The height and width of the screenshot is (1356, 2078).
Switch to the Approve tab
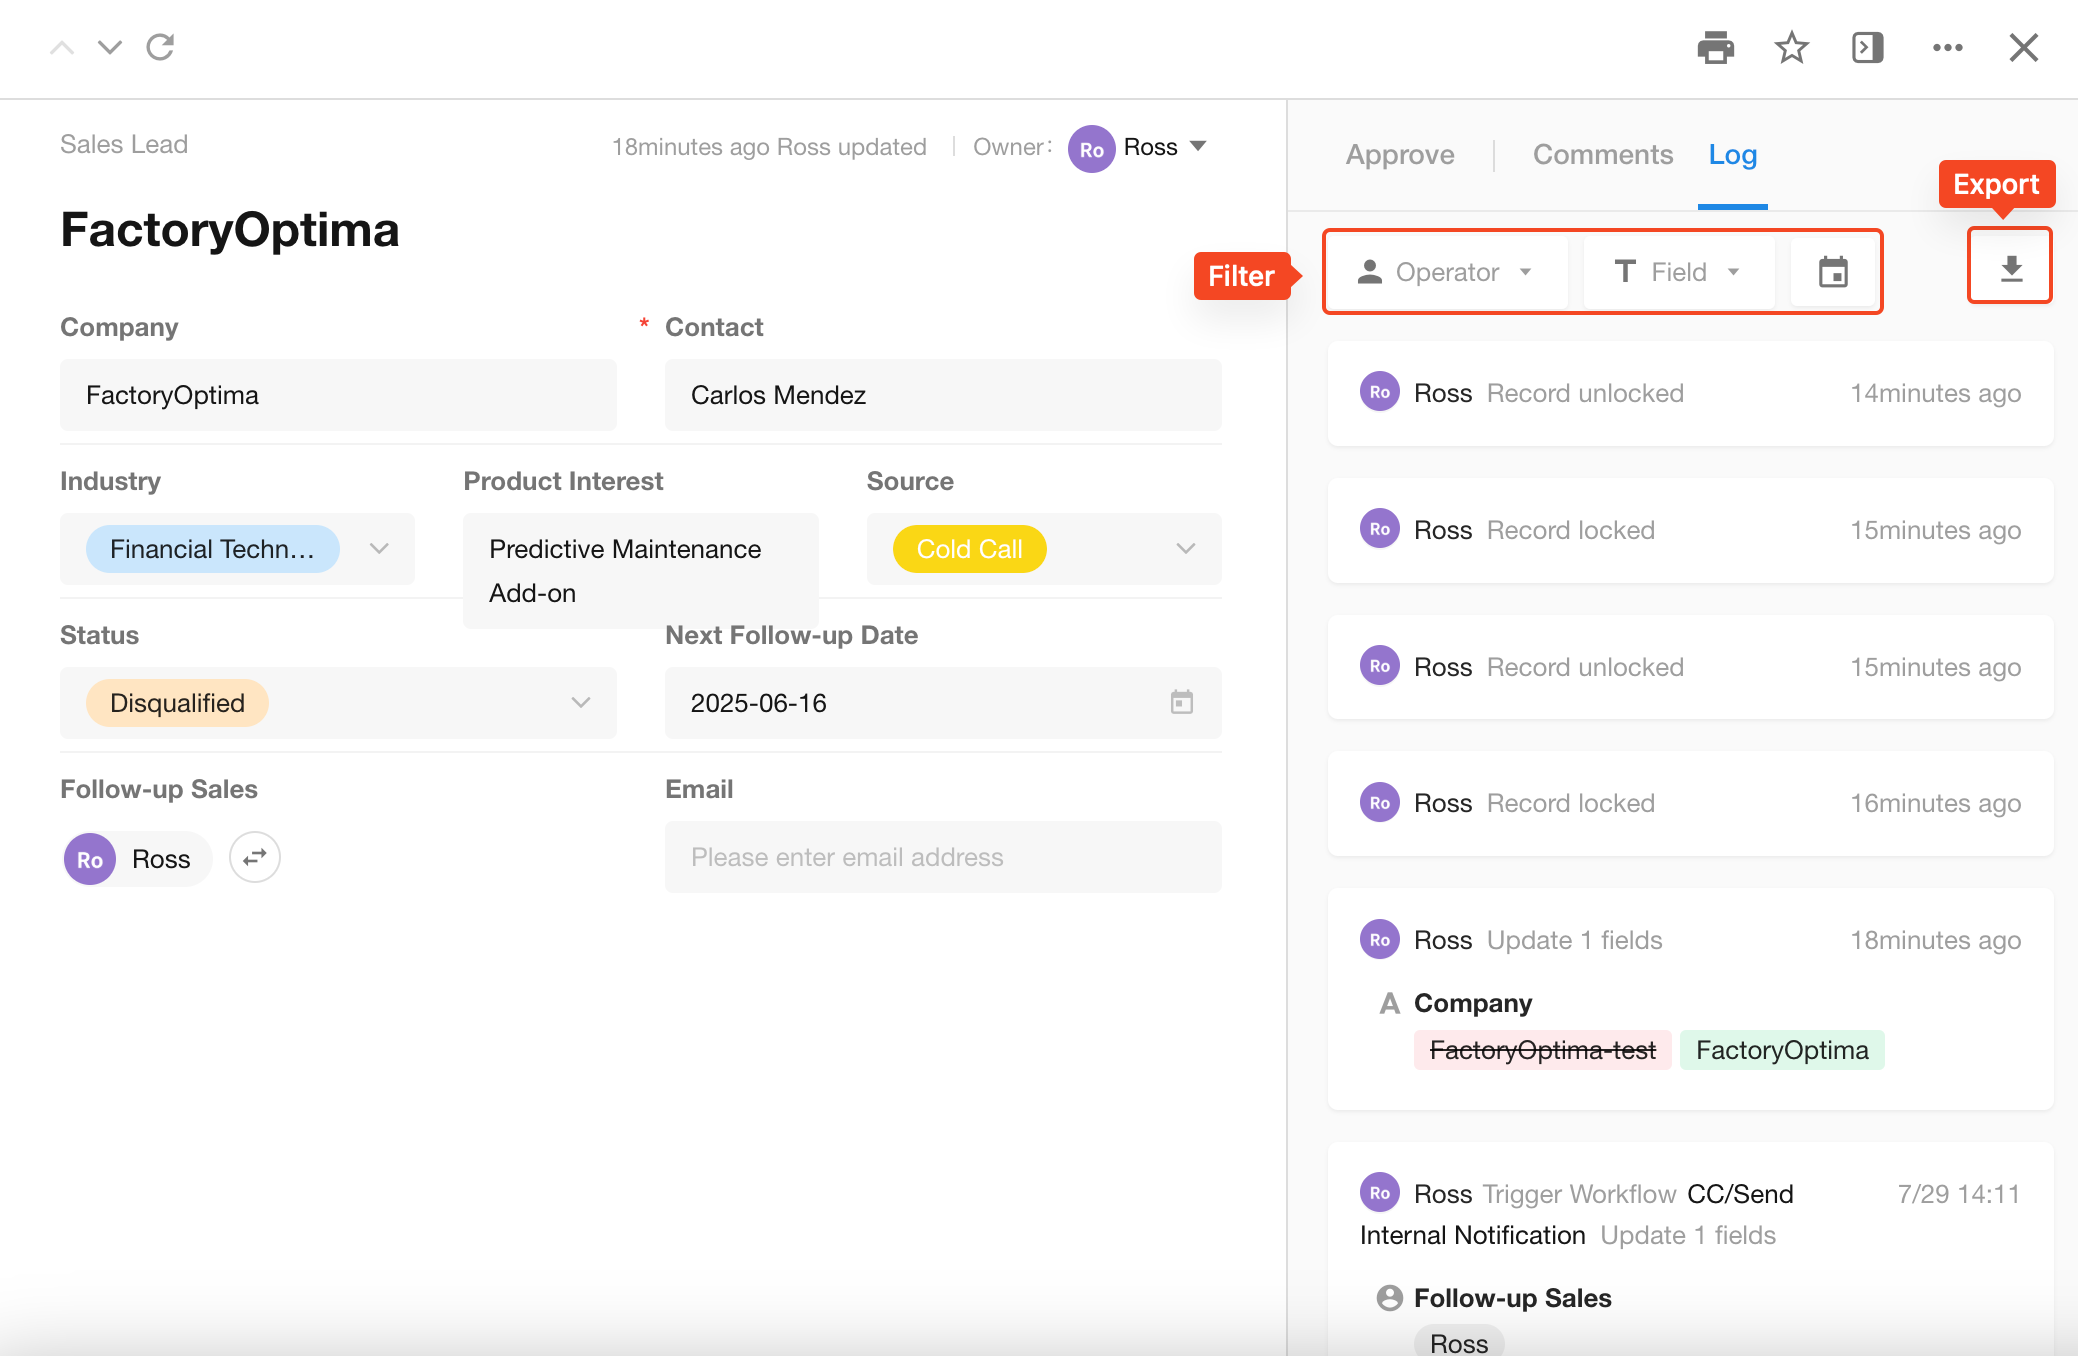coord(1399,155)
